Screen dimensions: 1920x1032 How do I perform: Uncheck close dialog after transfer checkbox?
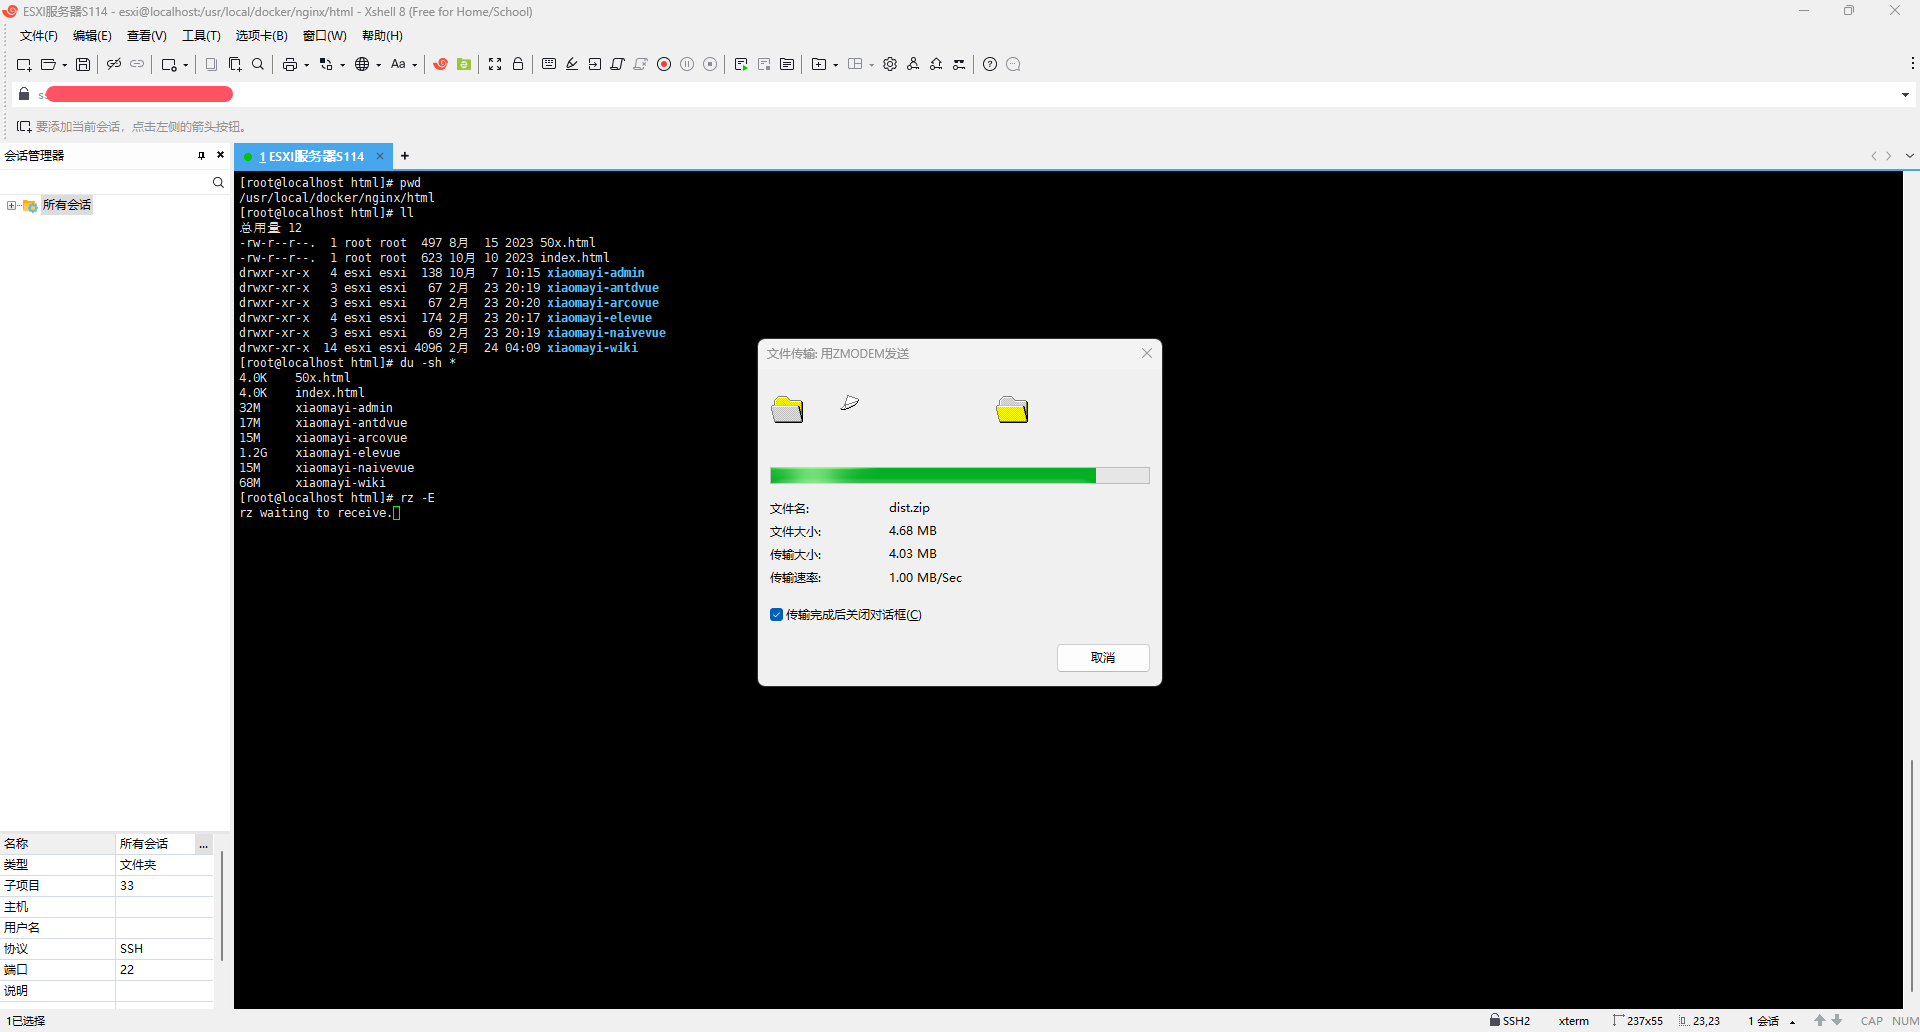pyautogui.click(x=776, y=615)
